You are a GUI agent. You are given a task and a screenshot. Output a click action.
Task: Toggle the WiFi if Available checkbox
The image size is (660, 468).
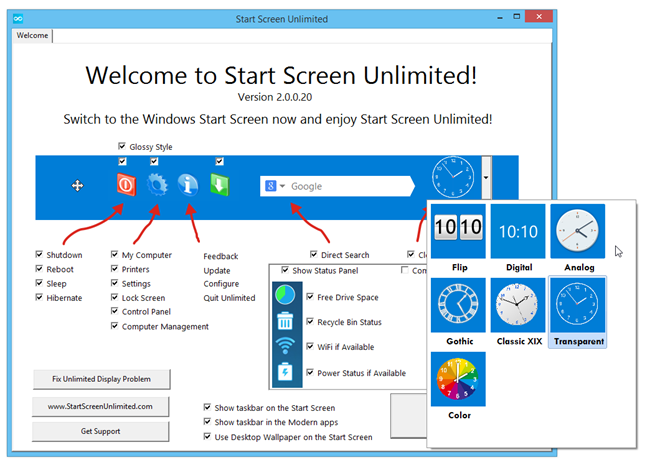point(310,346)
